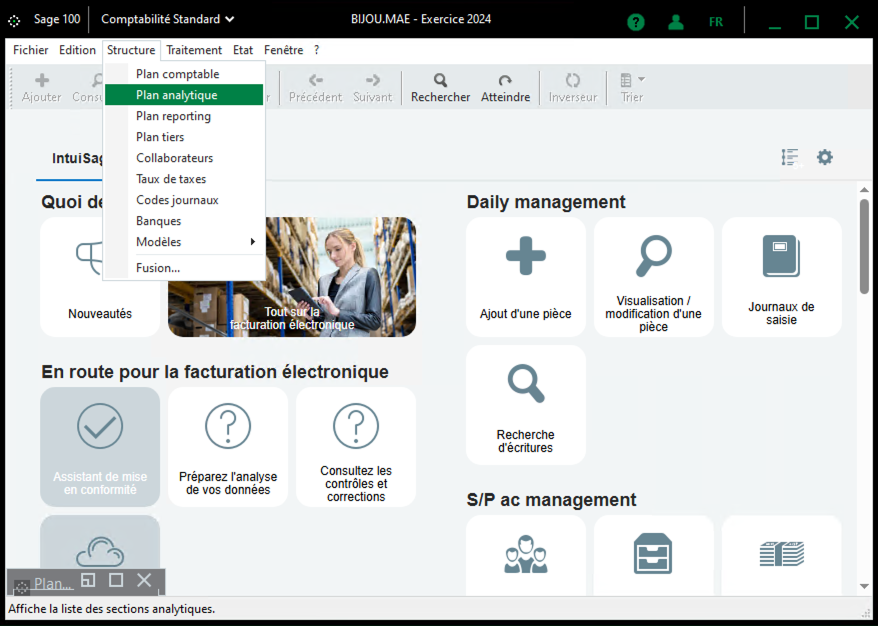Screen dimensions: 878x626
Task: Choose Codes journaux from Structure menu
Action: 177,200
